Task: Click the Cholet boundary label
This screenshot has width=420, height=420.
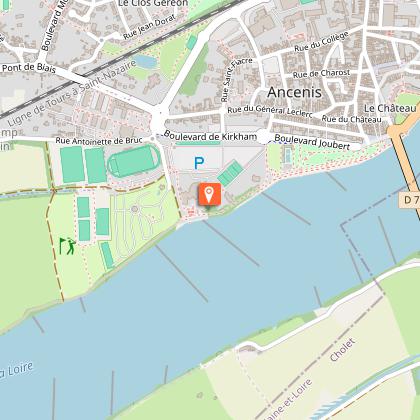Action: coord(342,350)
